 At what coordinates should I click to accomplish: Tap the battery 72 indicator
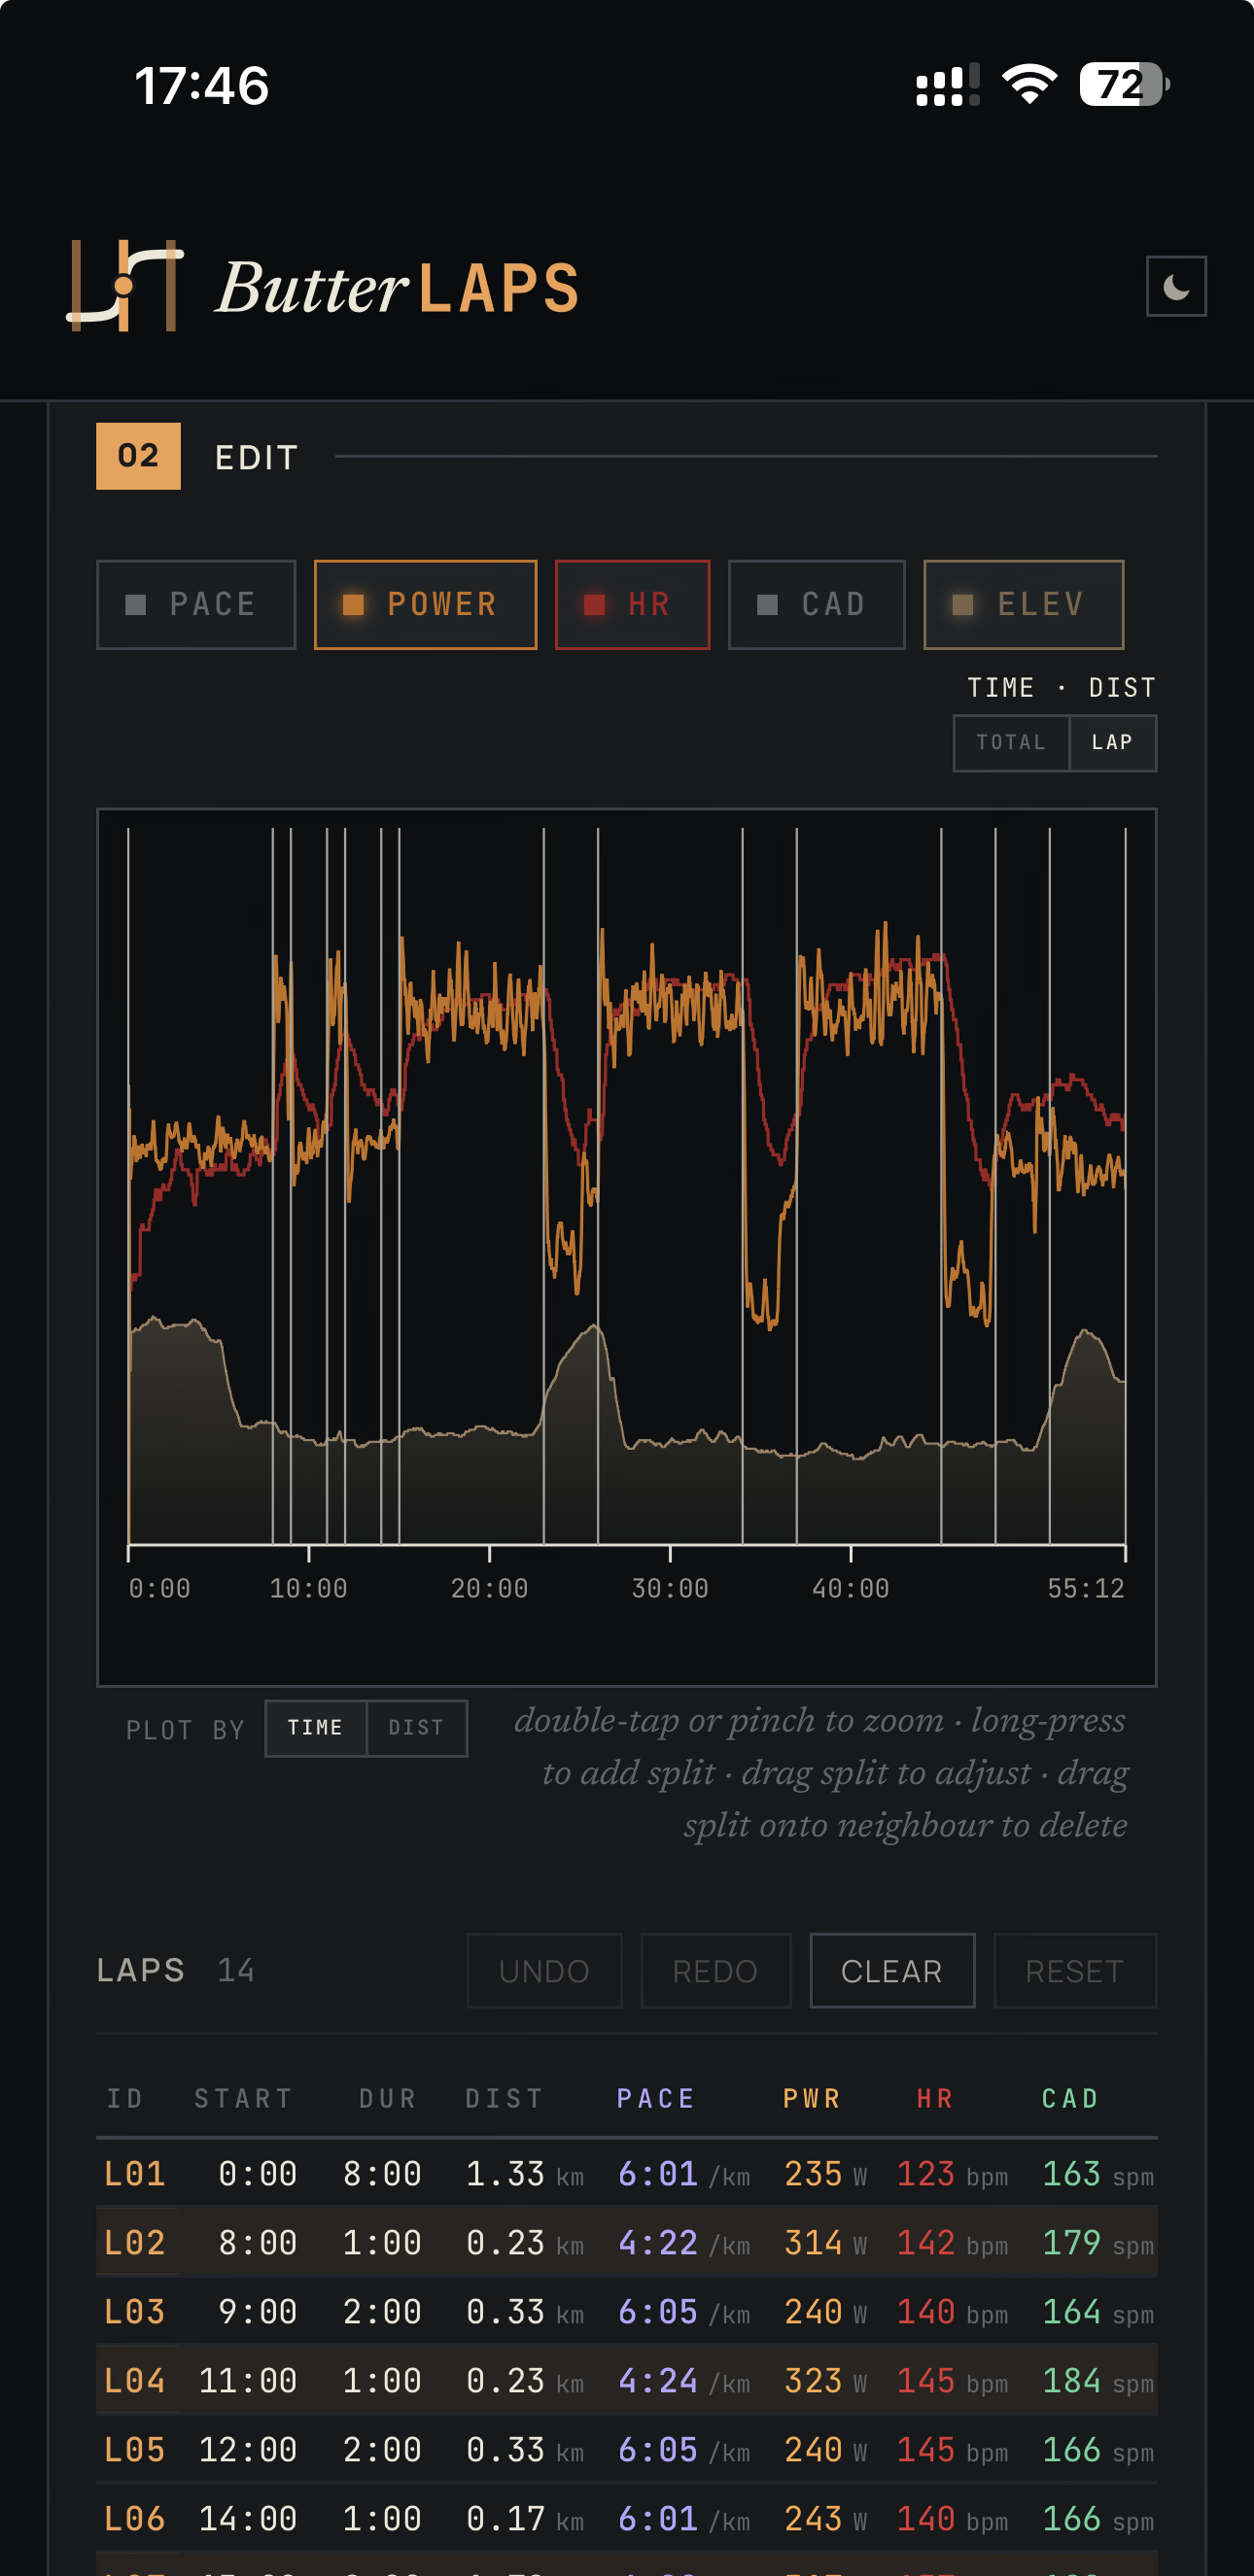click(1124, 85)
